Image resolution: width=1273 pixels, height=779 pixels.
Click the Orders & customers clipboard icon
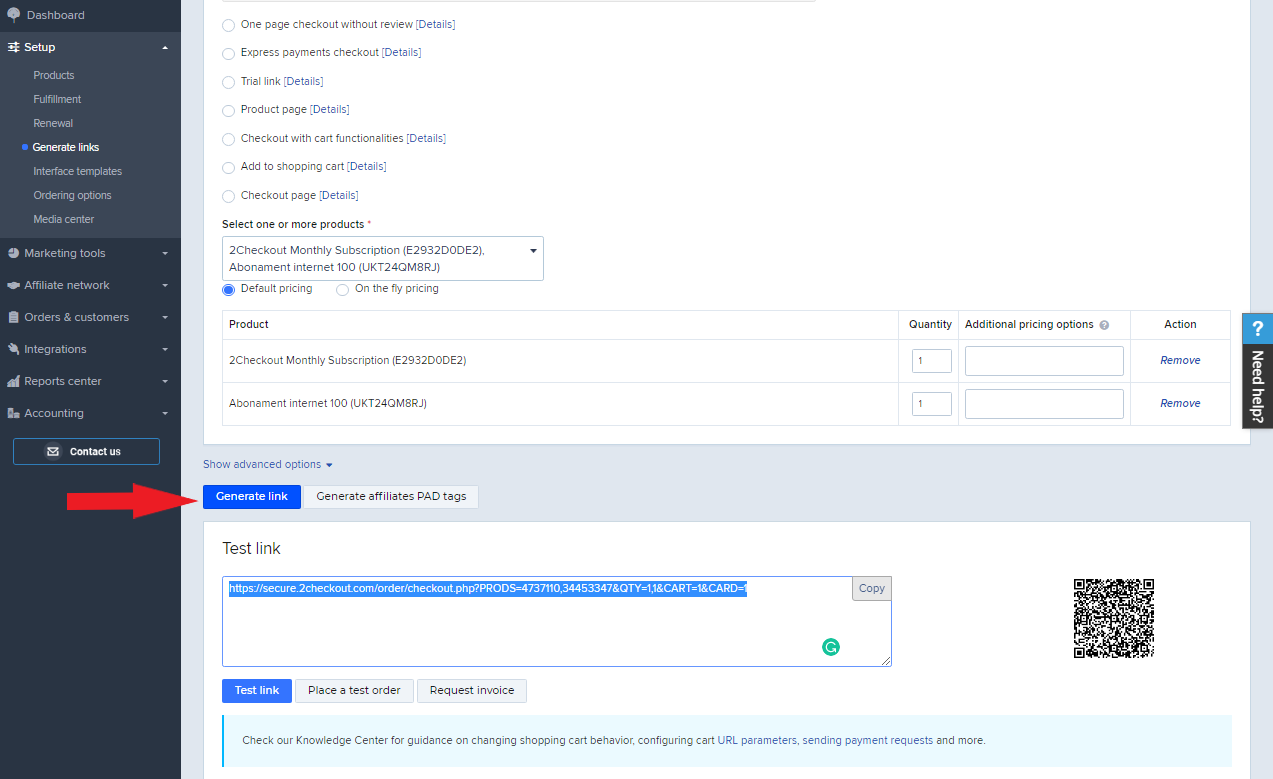[14, 317]
